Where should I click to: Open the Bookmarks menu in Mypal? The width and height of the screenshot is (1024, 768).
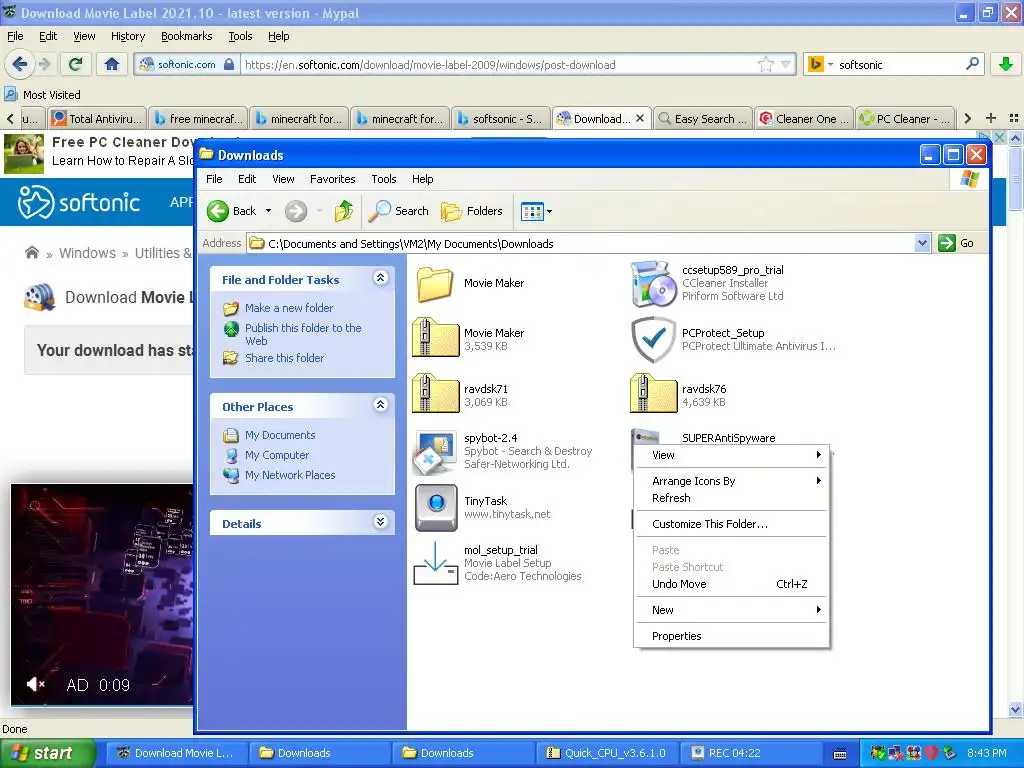[x=187, y=36]
